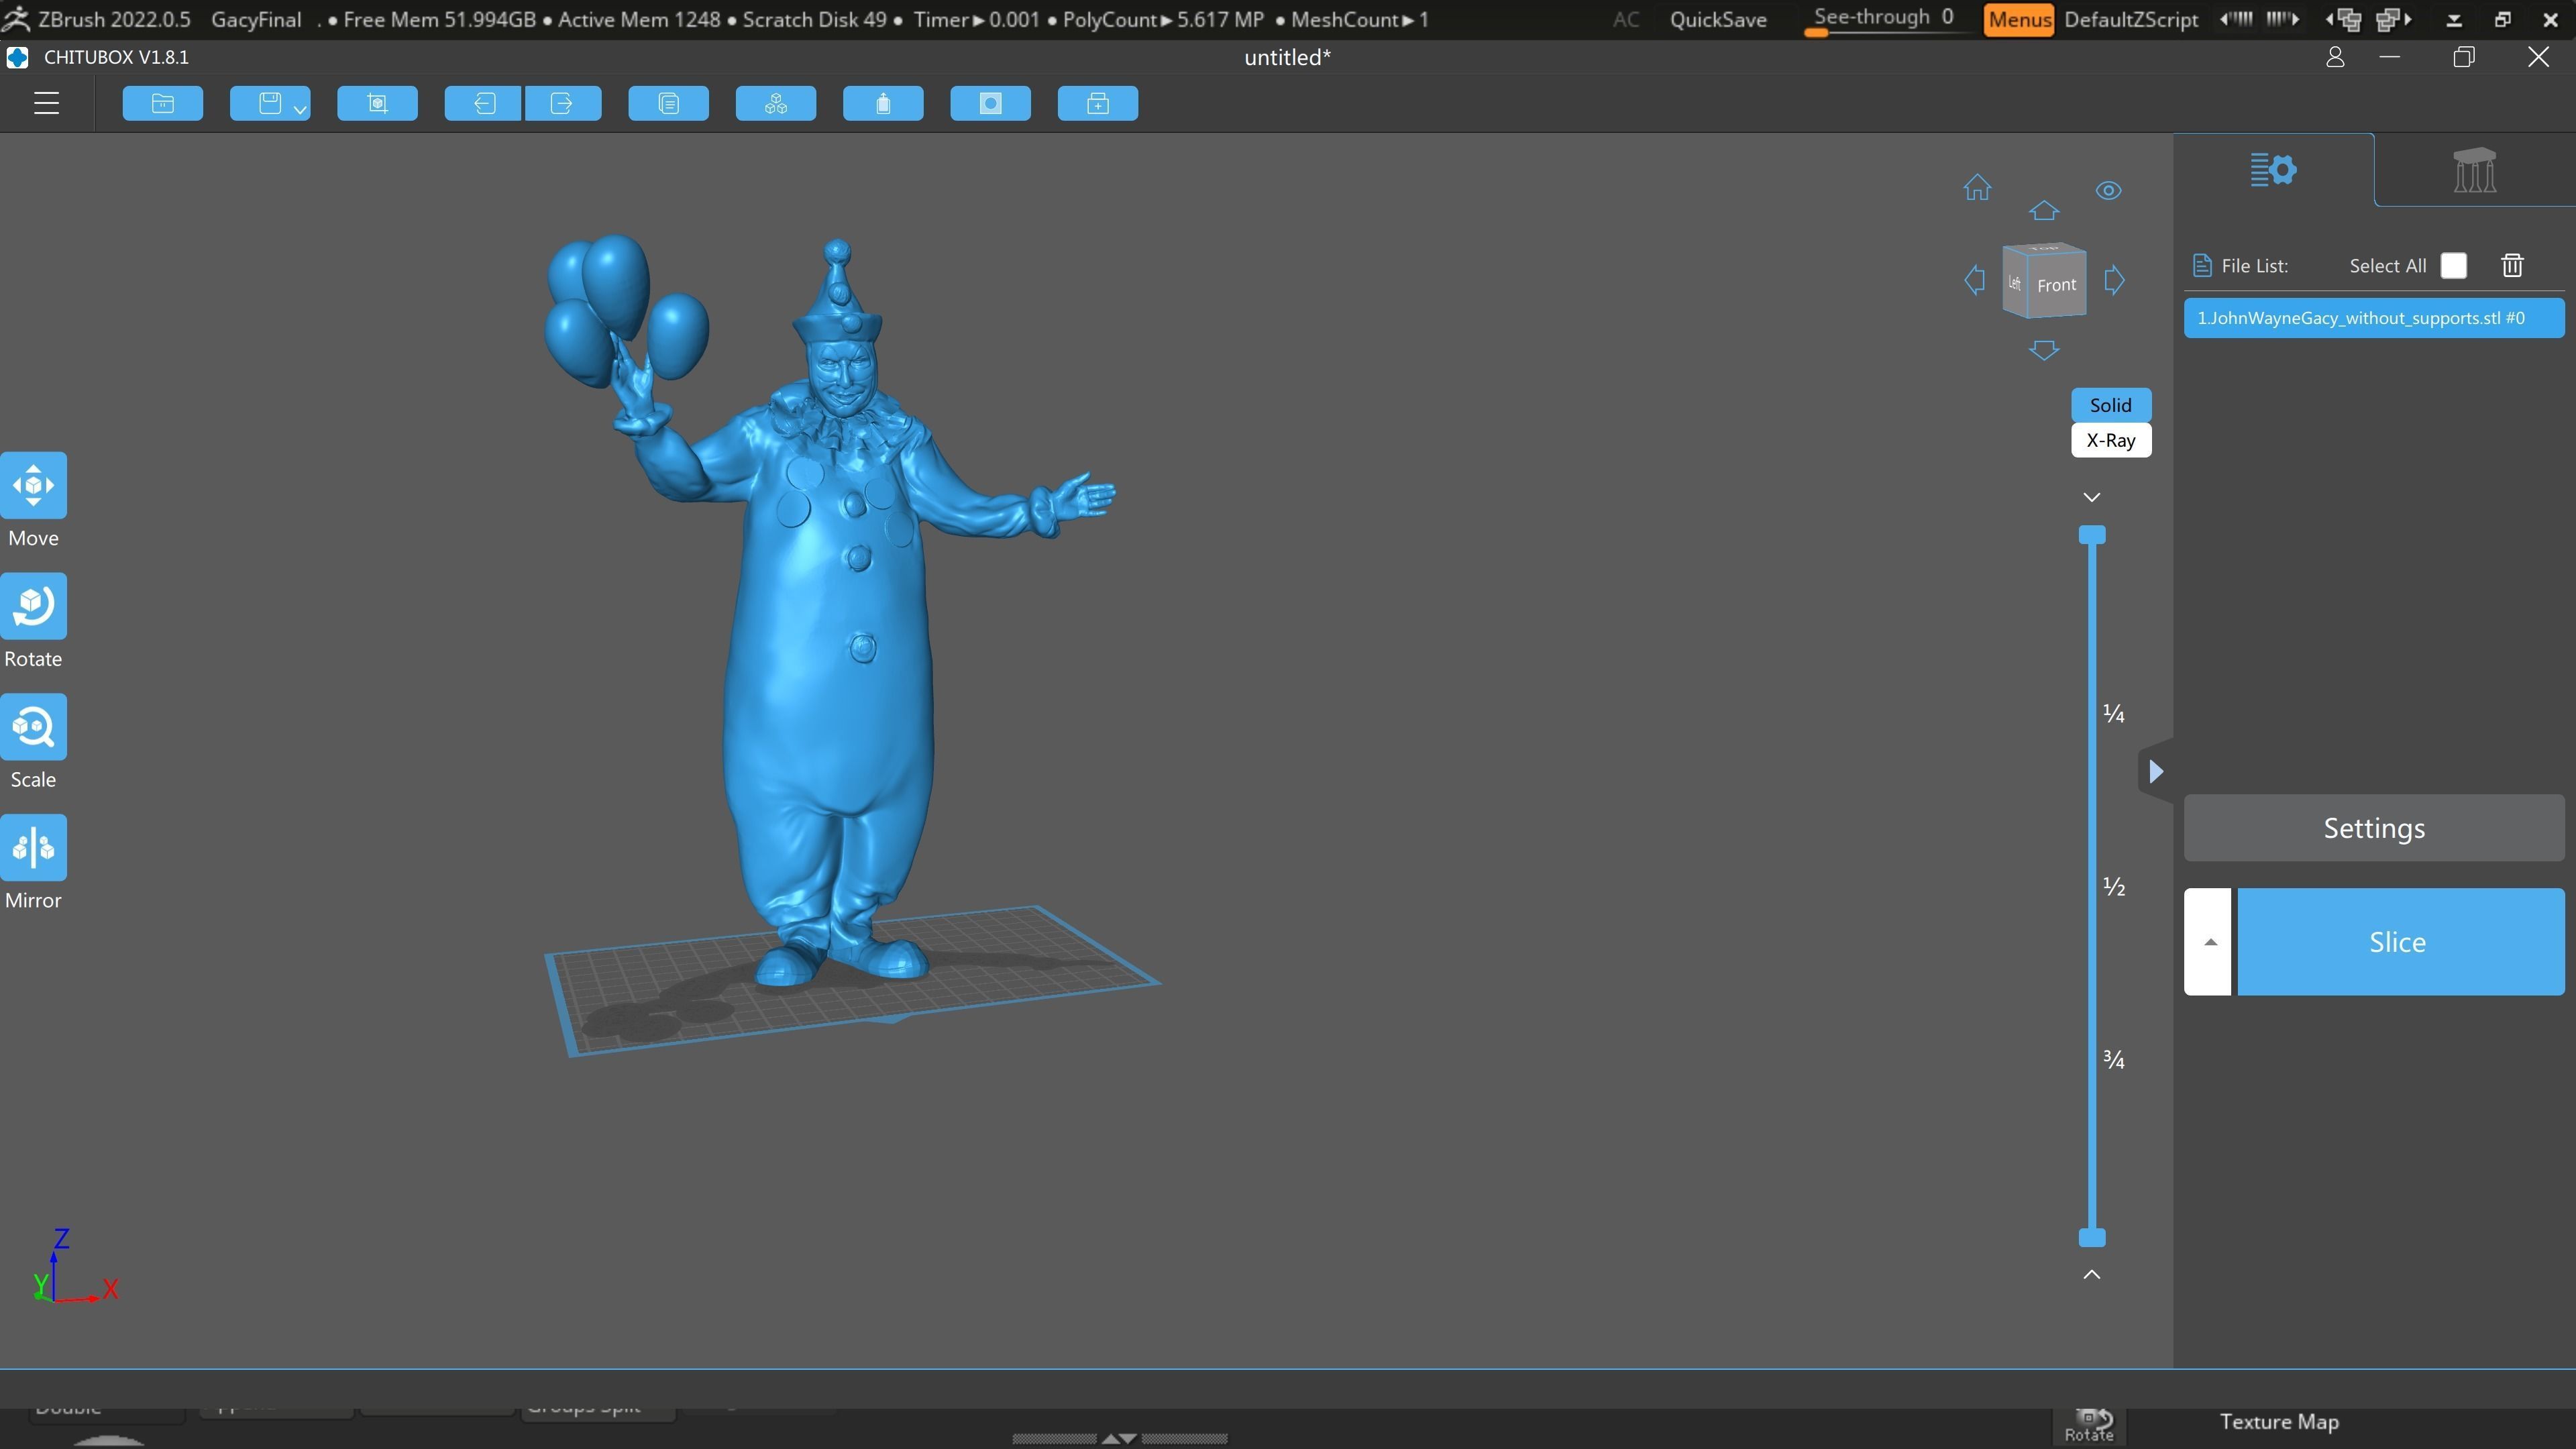Screen dimensions: 2576x1449
Task: Click previous UI colors icon in ZBrush
Action: 2344,19
